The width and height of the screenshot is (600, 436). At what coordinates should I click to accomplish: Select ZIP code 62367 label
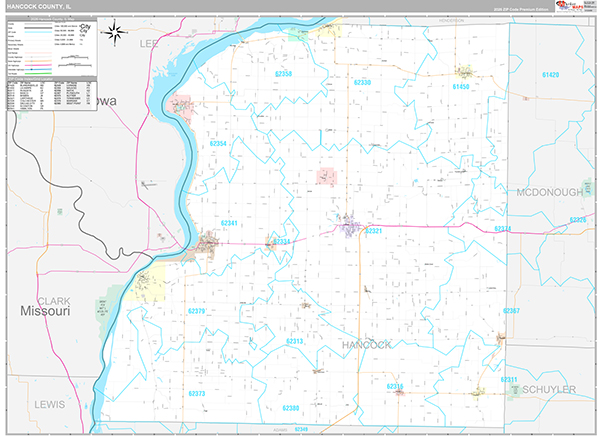pyautogui.click(x=511, y=310)
